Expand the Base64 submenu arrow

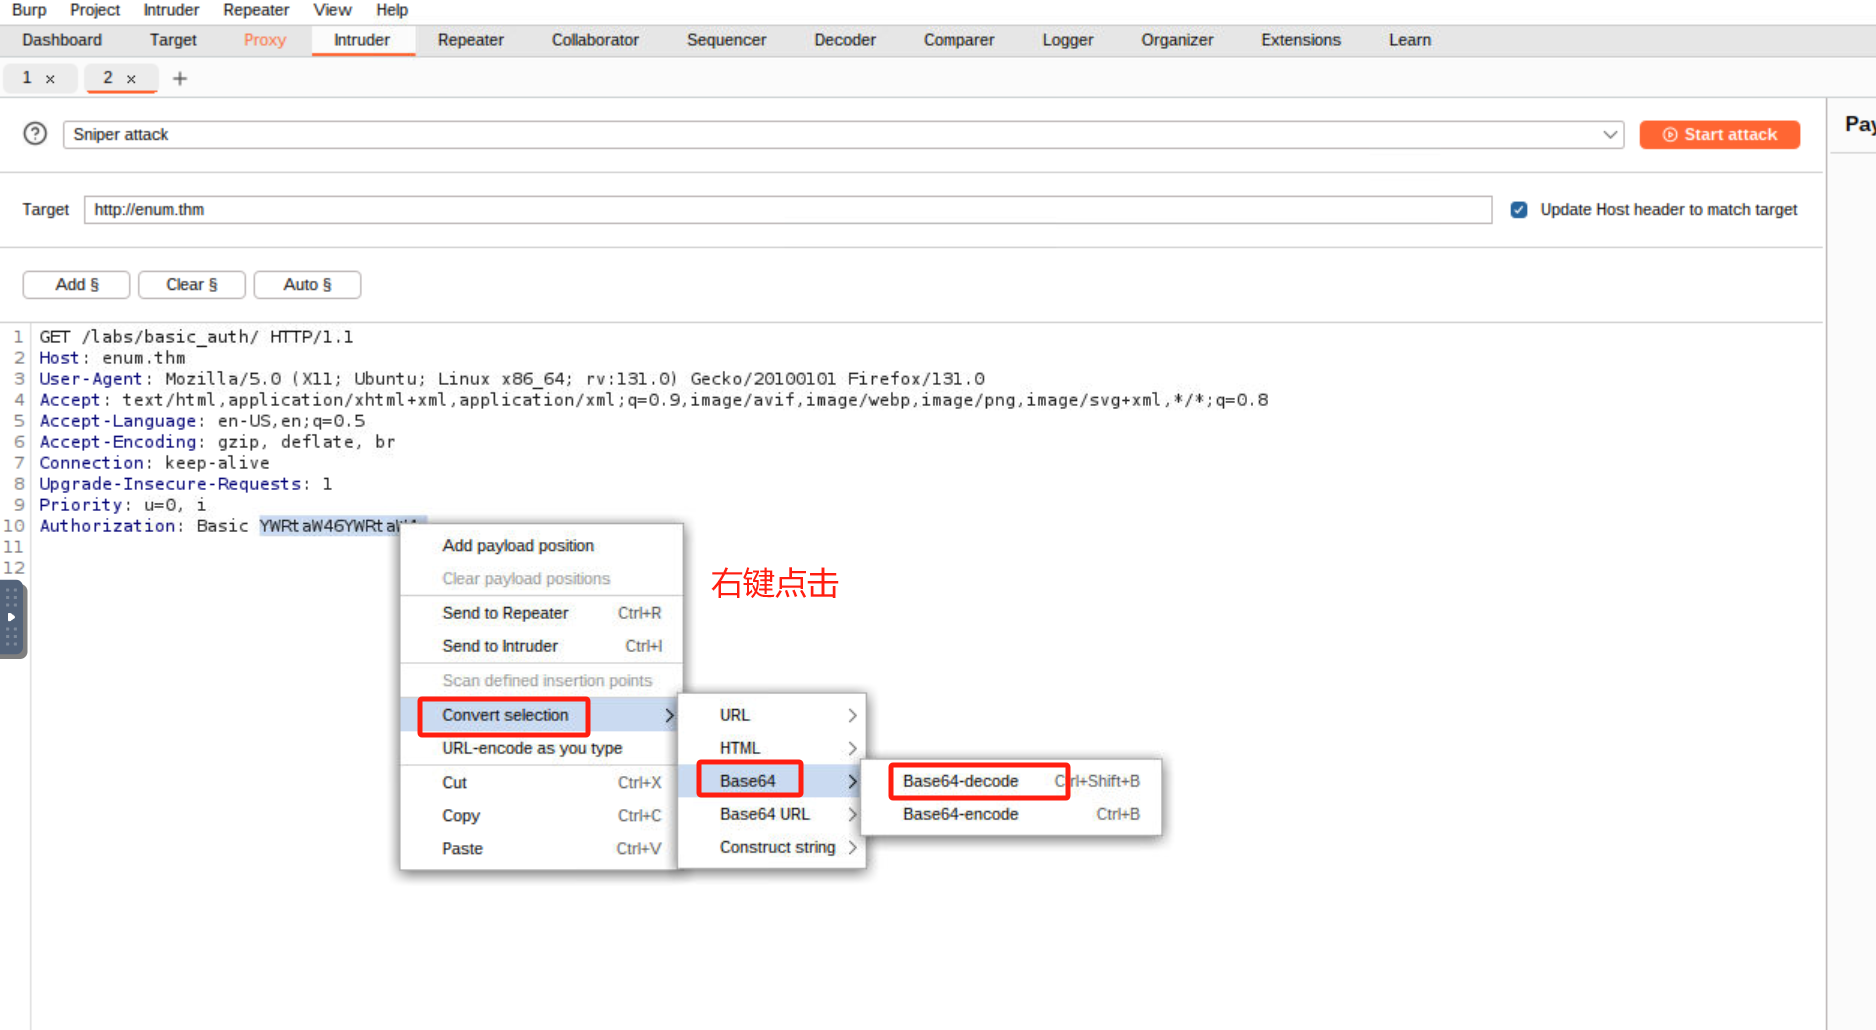(852, 781)
